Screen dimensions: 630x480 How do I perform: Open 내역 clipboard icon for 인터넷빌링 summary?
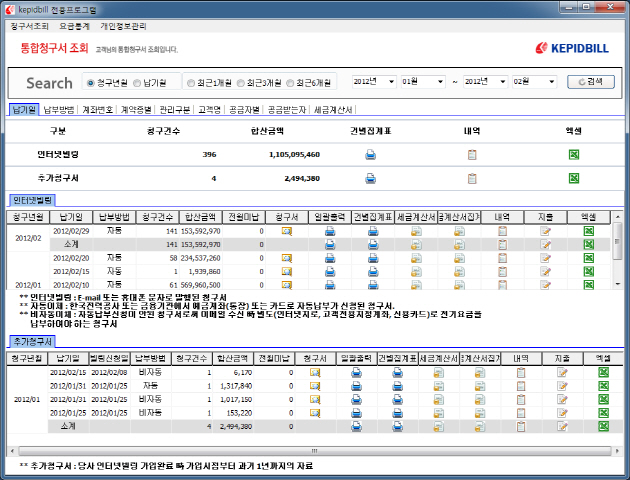[x=472, y=155]
